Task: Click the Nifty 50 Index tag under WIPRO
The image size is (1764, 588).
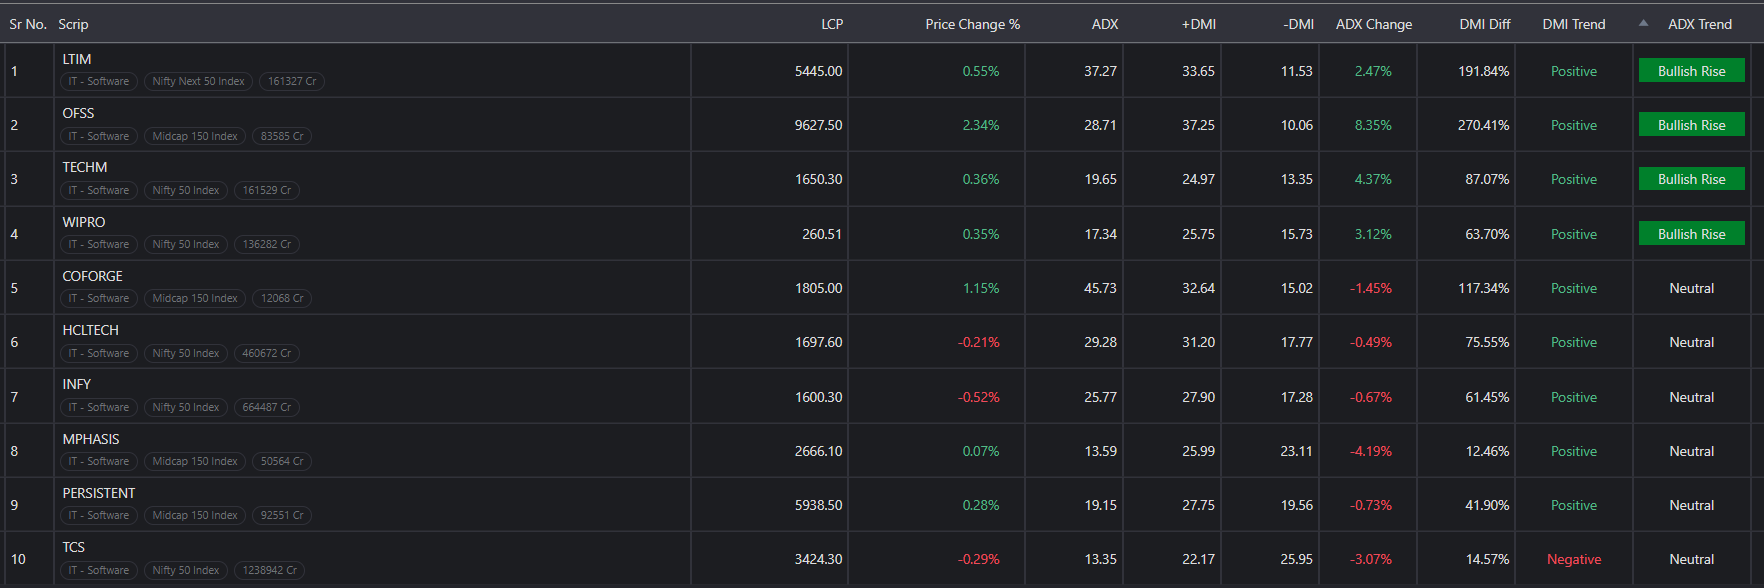Action: 186,244
